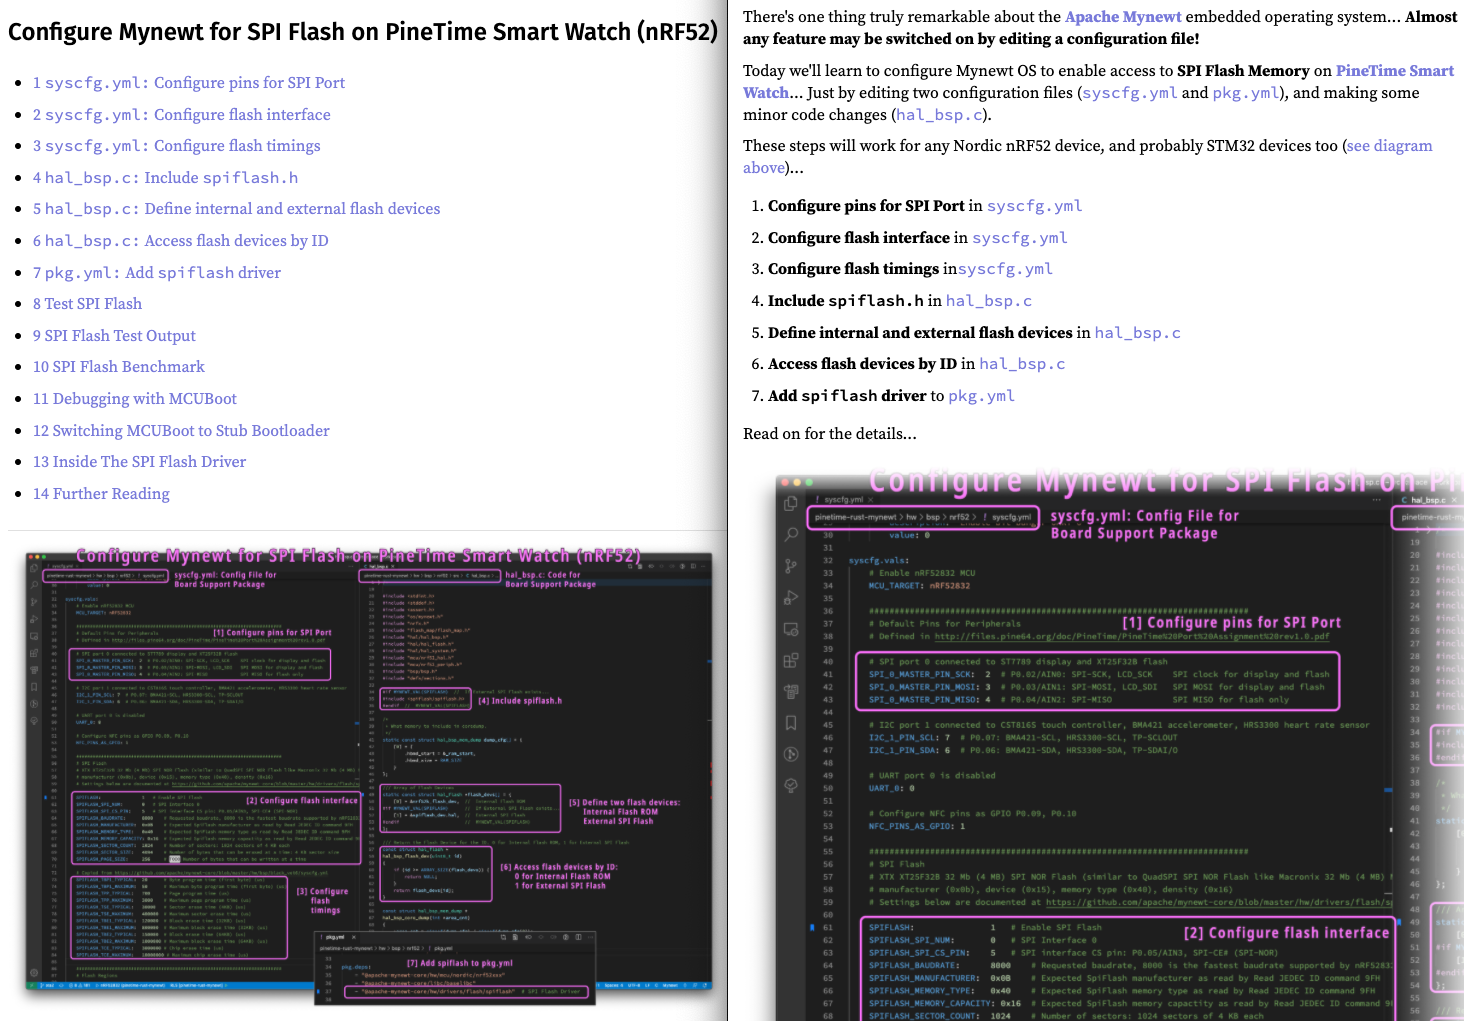Open the small overview diagram under contents
The image size is (1464, 1021).
click(368, 772)
